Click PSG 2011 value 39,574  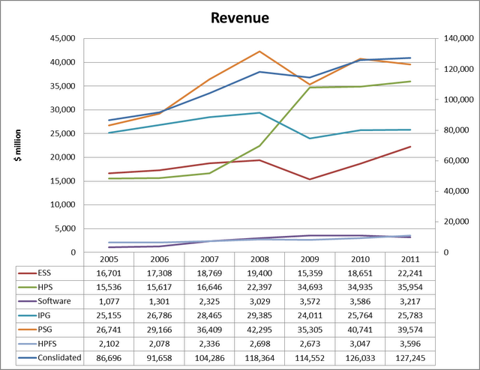pos(410,330)
